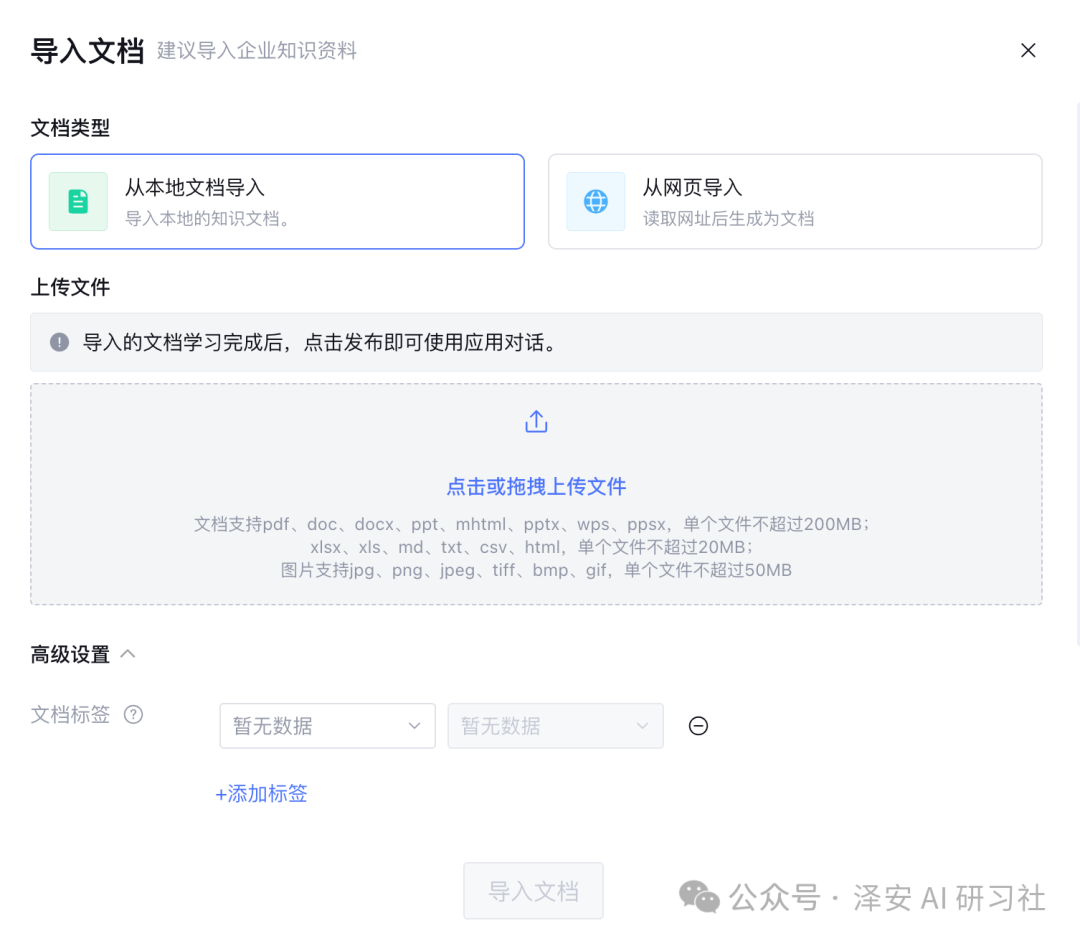Click 读取网址后生成为文档 description
This screenshot has height=941, width=1080.
(729, 219)
